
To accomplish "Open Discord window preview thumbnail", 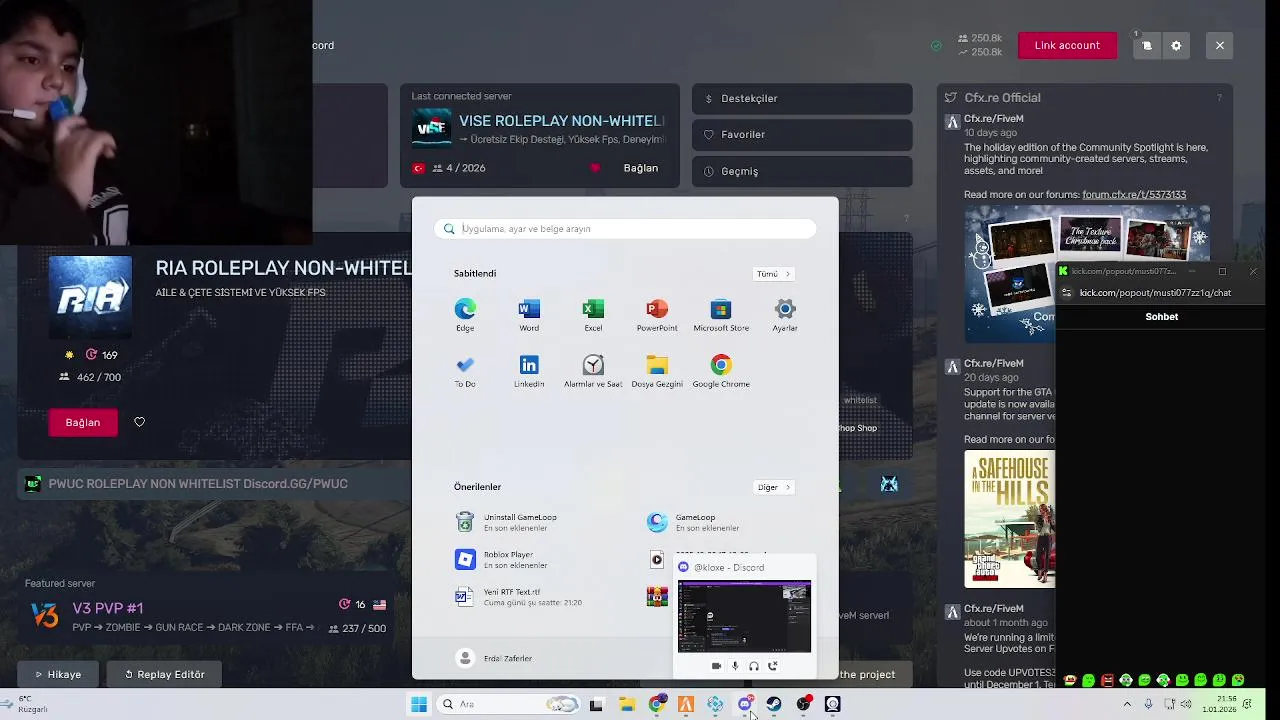I will [744, 617].
